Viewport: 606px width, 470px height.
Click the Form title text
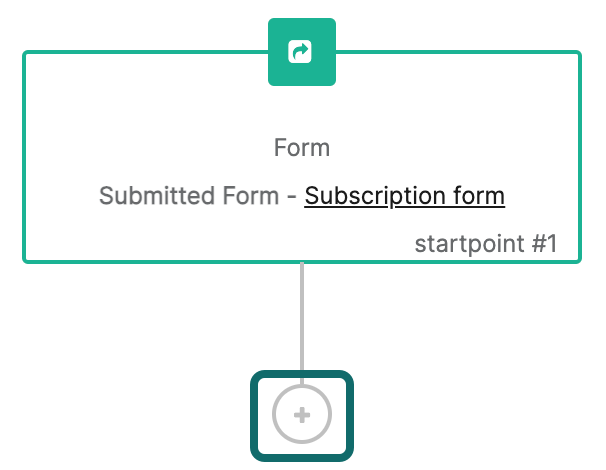(x=302, y=148)
